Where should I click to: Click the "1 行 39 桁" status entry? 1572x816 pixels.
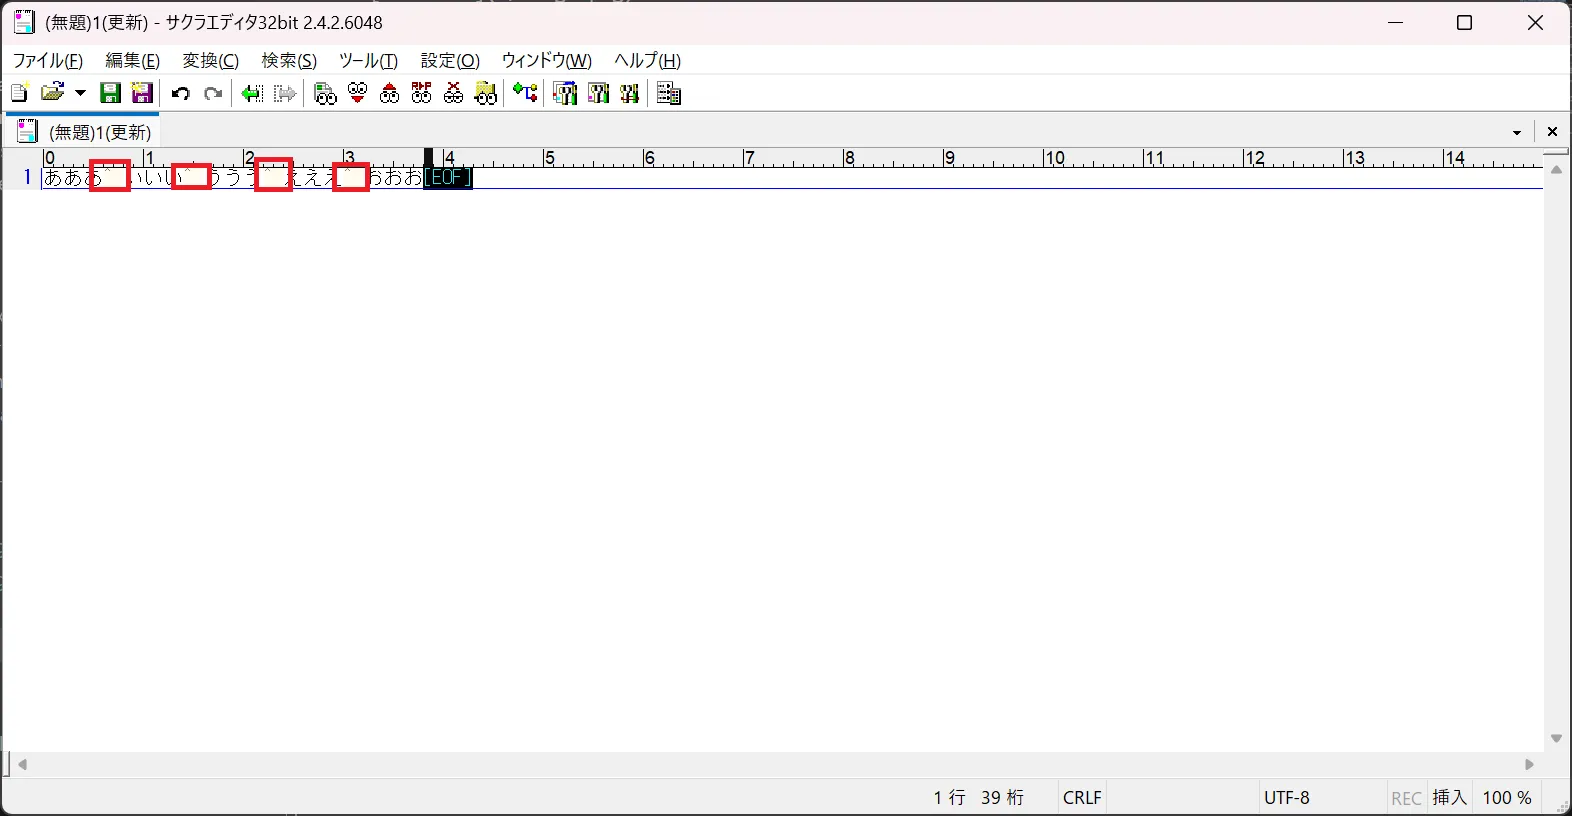click(x=978, y=797)
